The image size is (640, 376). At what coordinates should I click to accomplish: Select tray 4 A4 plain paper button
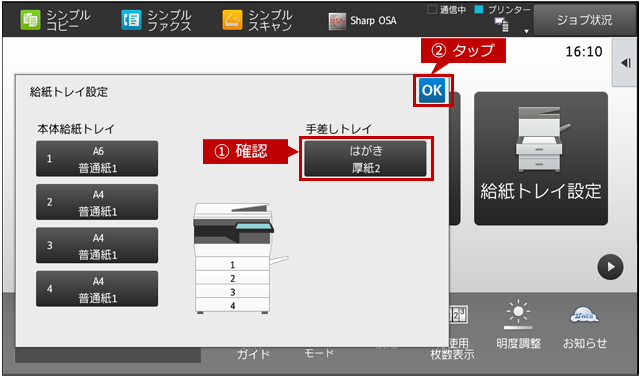click(97, 289)
